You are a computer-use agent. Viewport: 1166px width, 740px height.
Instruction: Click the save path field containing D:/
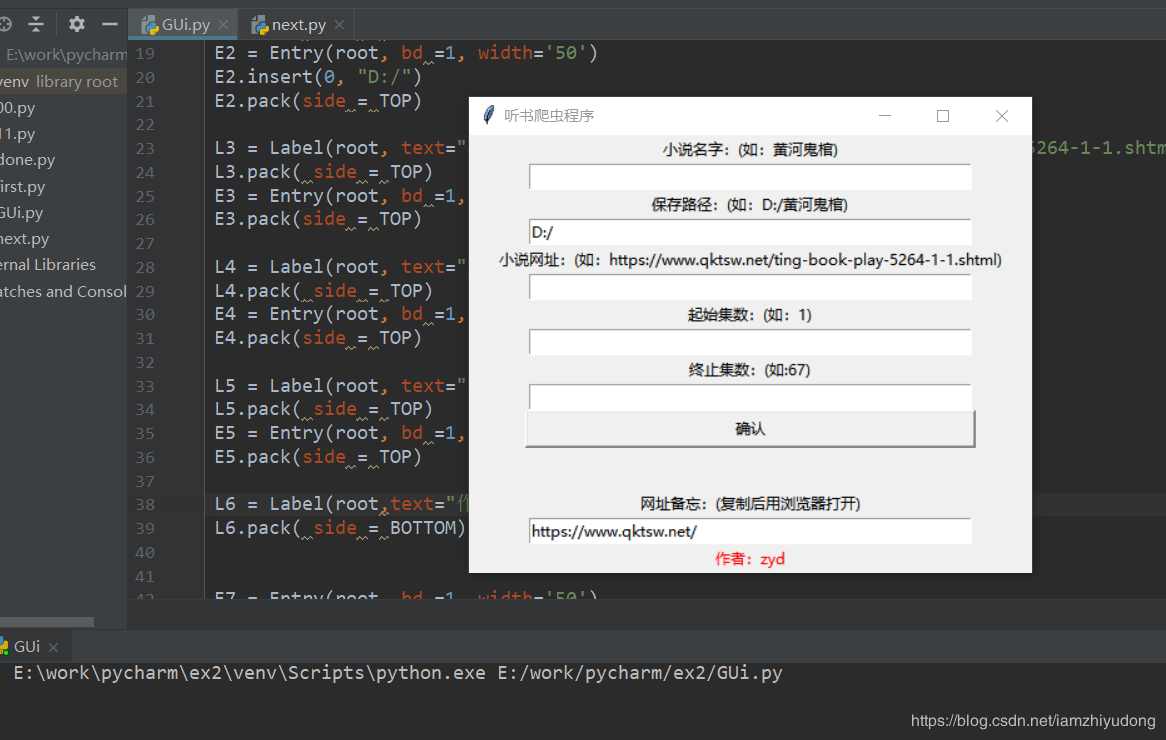click(750, 232)
